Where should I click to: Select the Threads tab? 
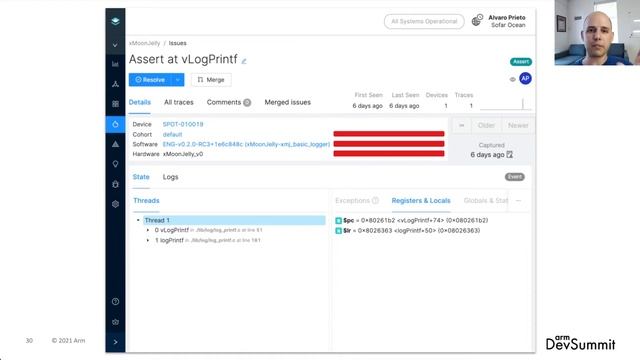[146, 200]
